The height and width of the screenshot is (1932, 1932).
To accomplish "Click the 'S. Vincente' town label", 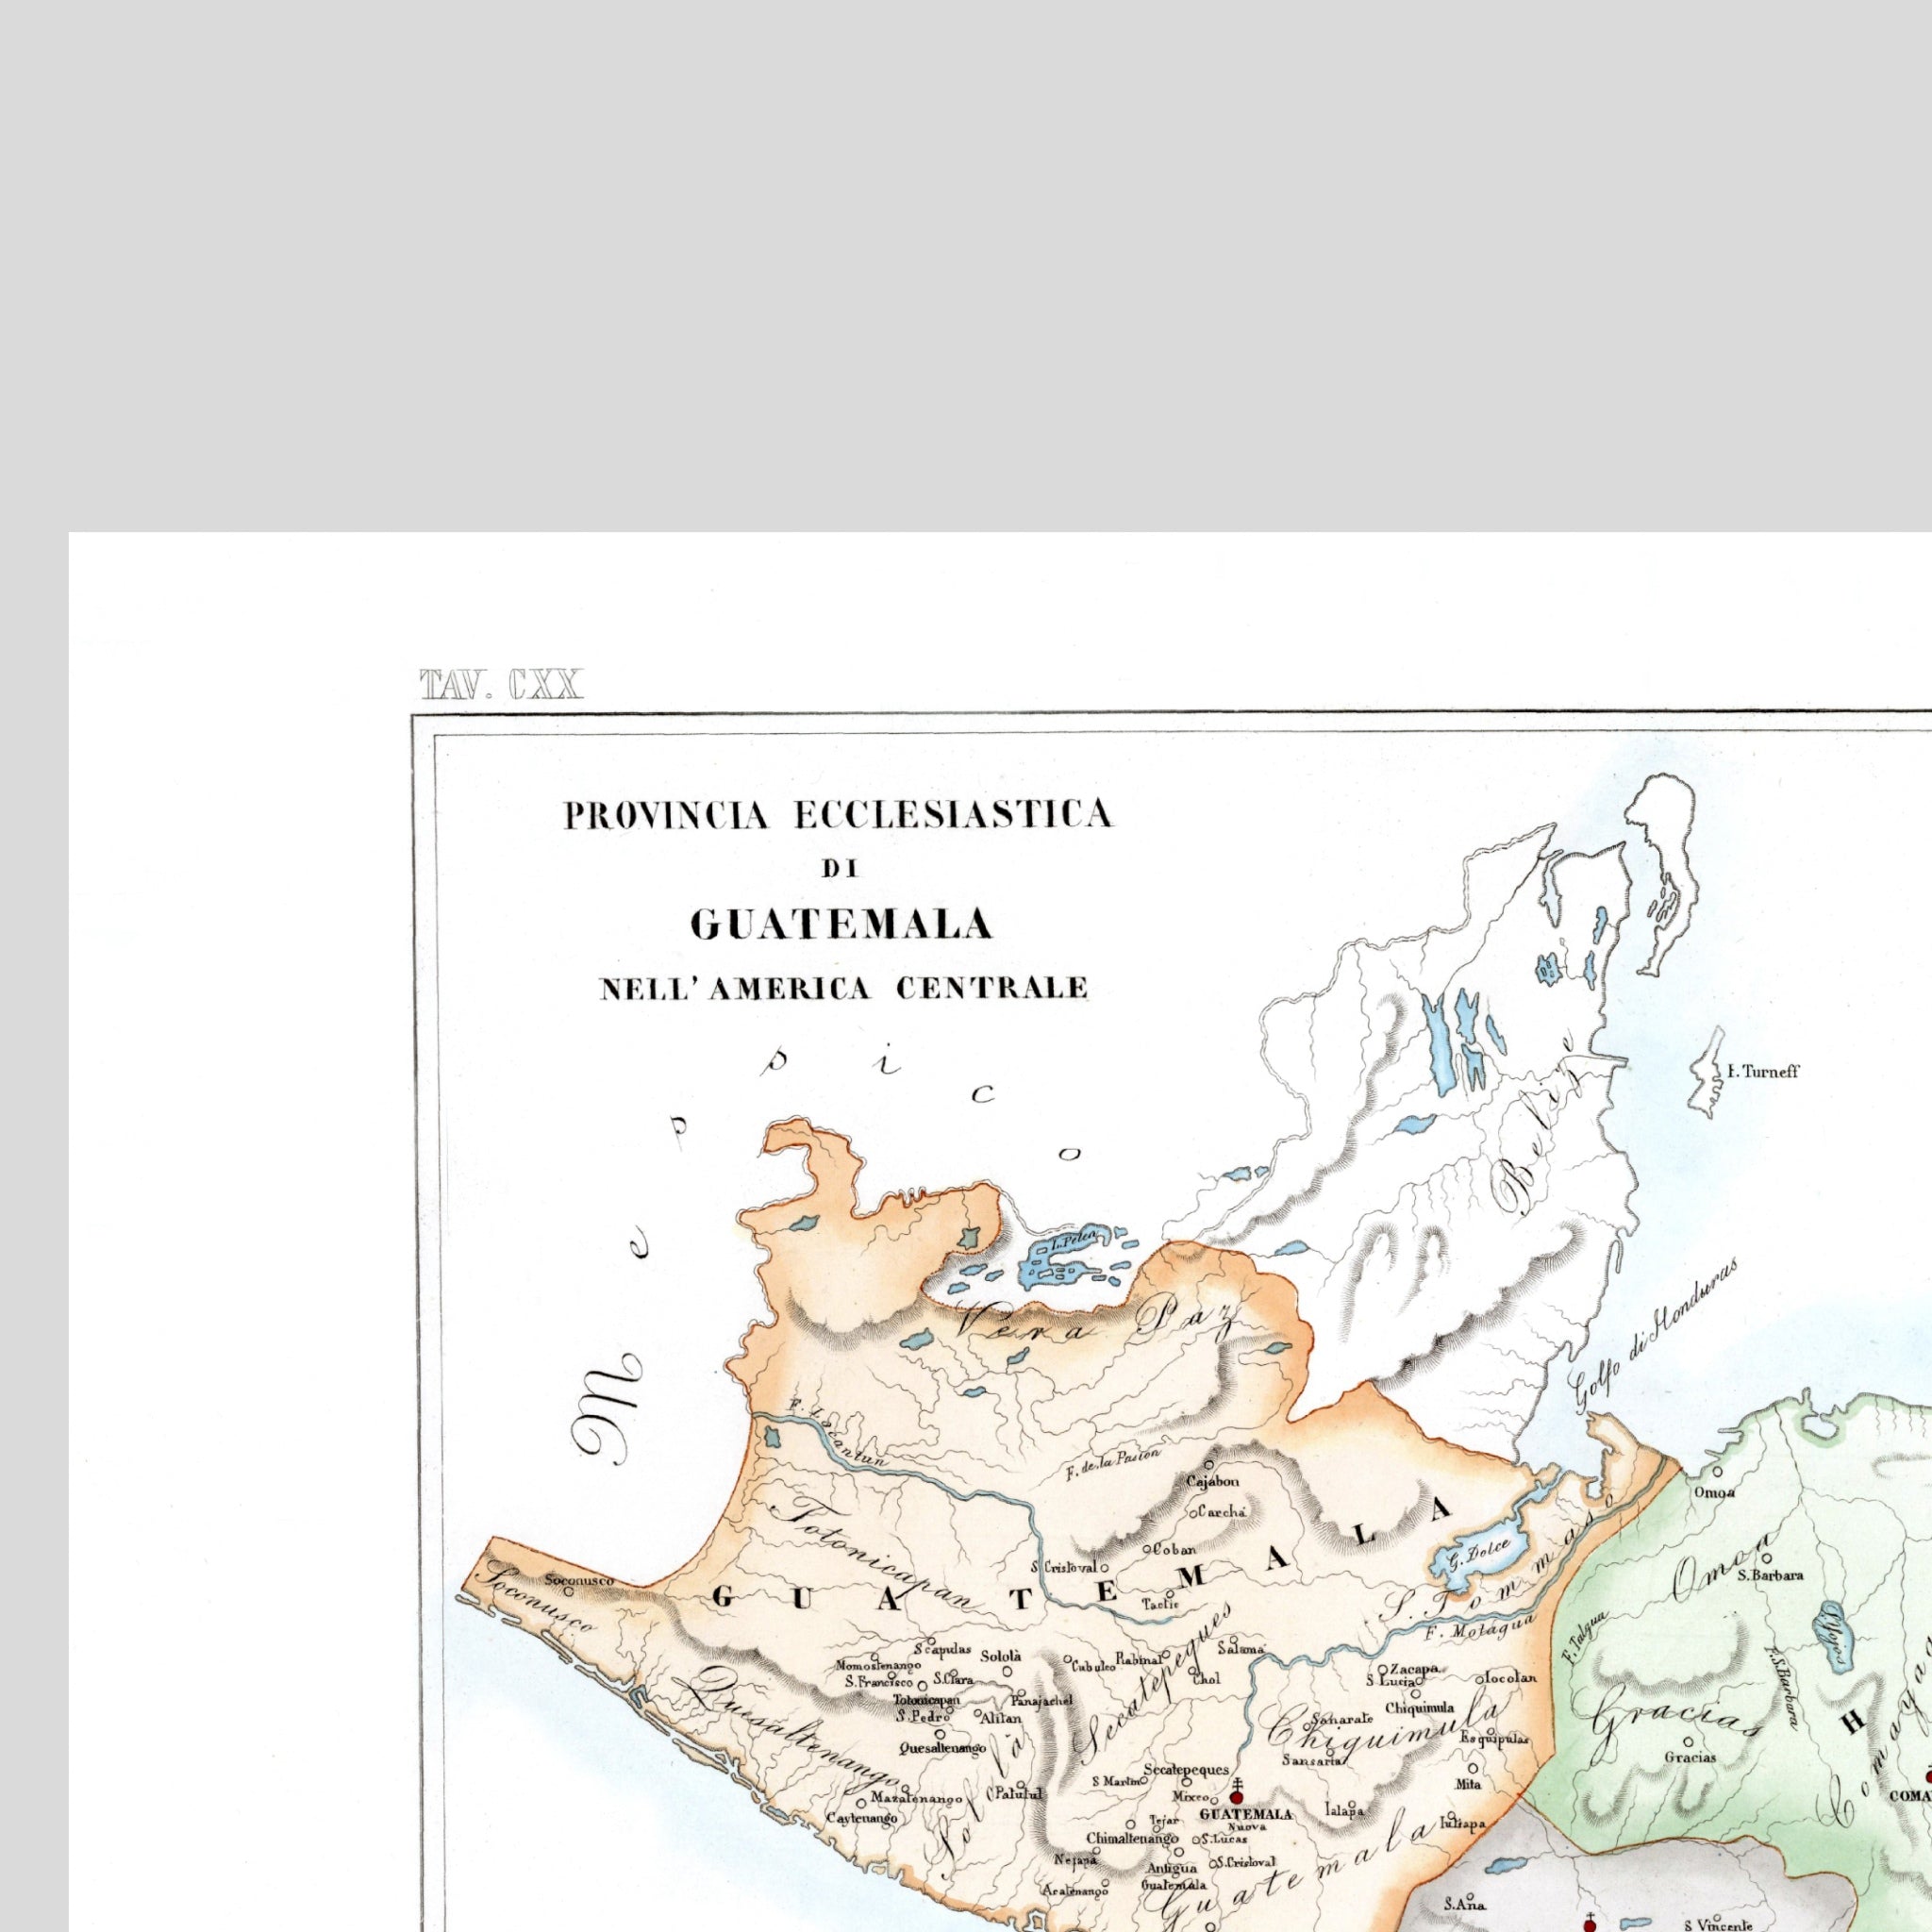I will pyautogui.click(x=1718, y=1924).
